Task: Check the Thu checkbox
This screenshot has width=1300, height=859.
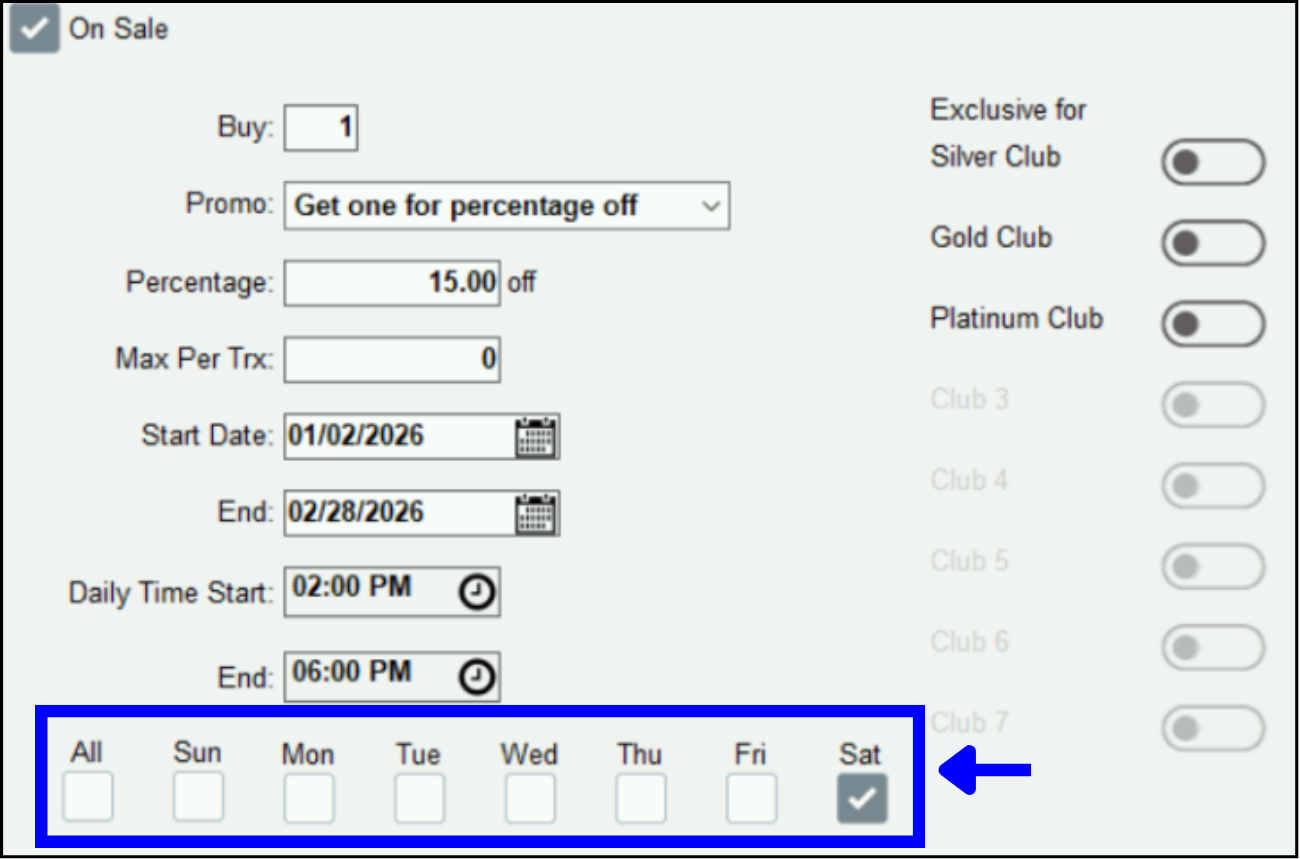Action: coord(640,798)
